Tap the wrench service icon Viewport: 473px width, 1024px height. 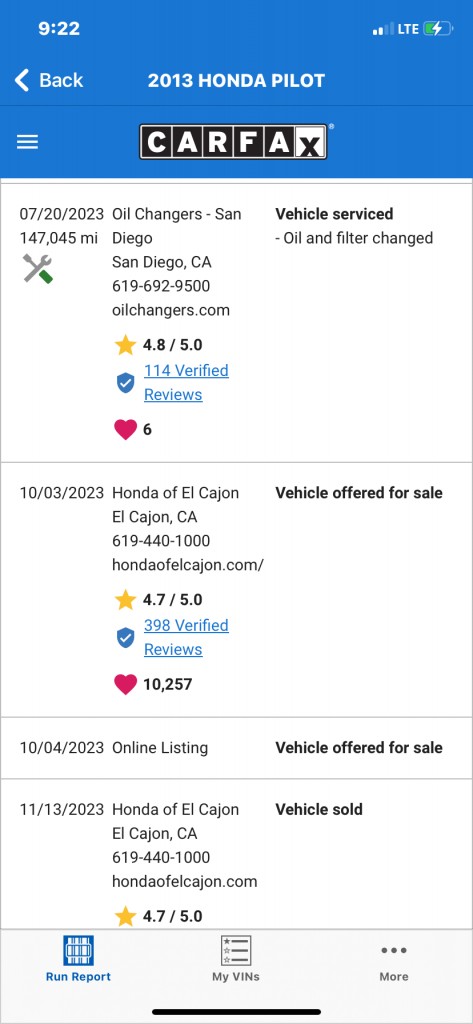[37, 268]
